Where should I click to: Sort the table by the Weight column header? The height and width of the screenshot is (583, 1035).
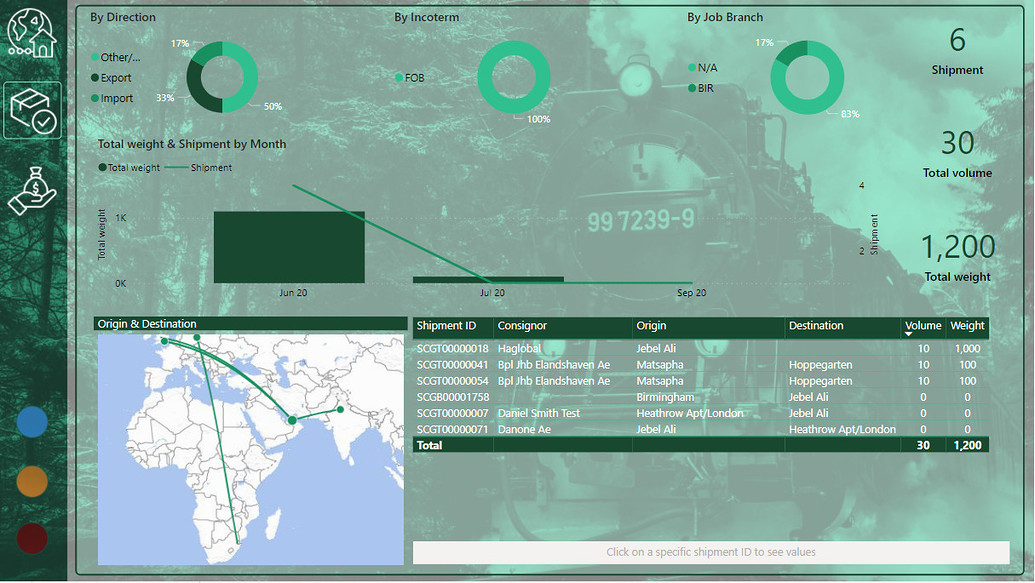966,326
